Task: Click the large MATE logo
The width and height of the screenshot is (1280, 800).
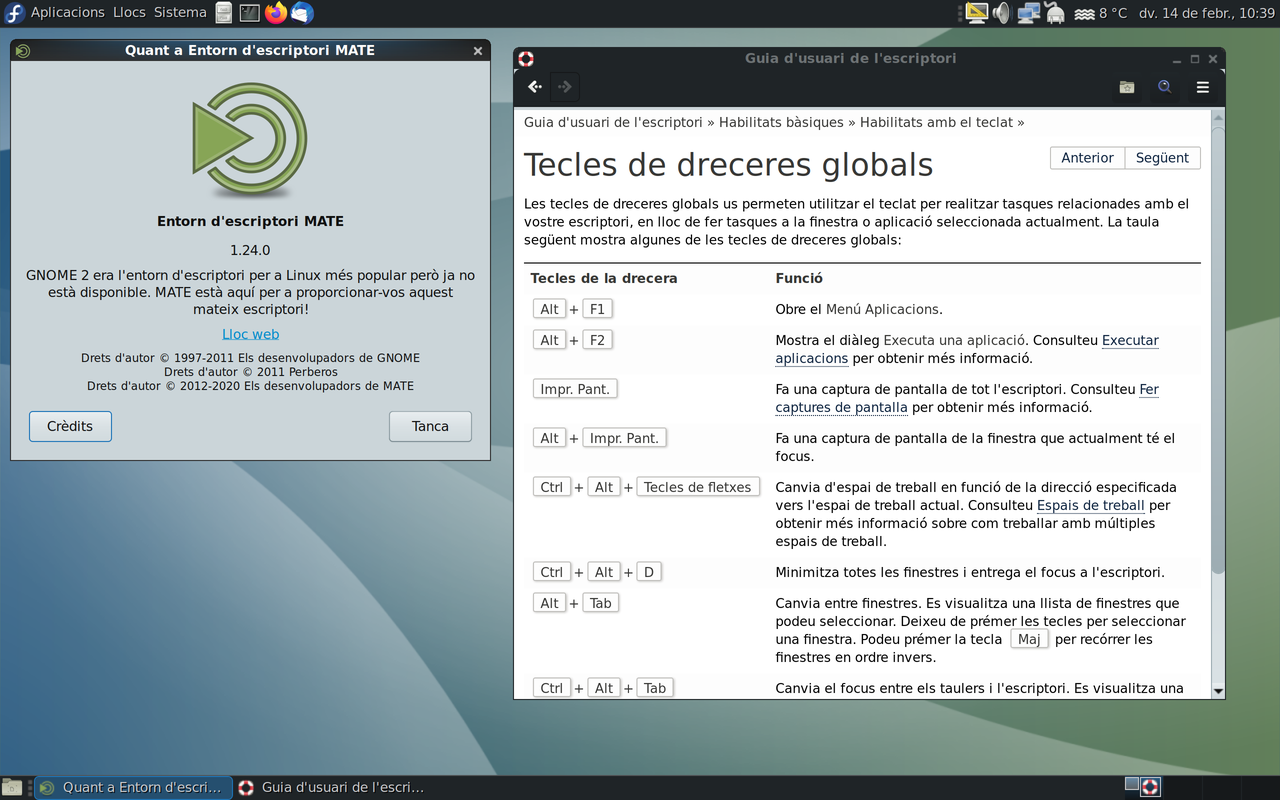Action: (x=250, y=140)
